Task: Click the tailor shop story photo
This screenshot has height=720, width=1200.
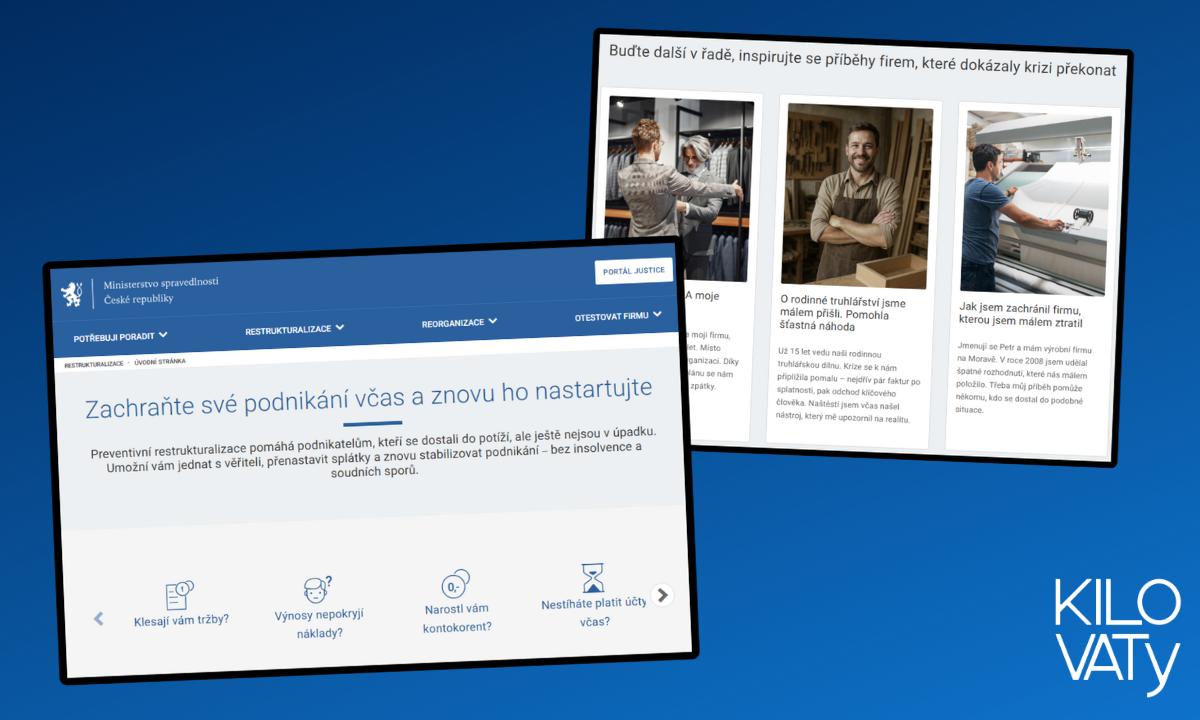Action: tap(678, 190)
